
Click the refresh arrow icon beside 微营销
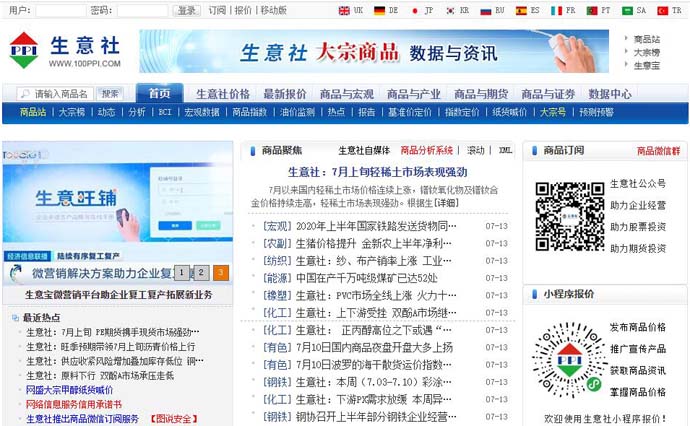(x=16, y=273)
